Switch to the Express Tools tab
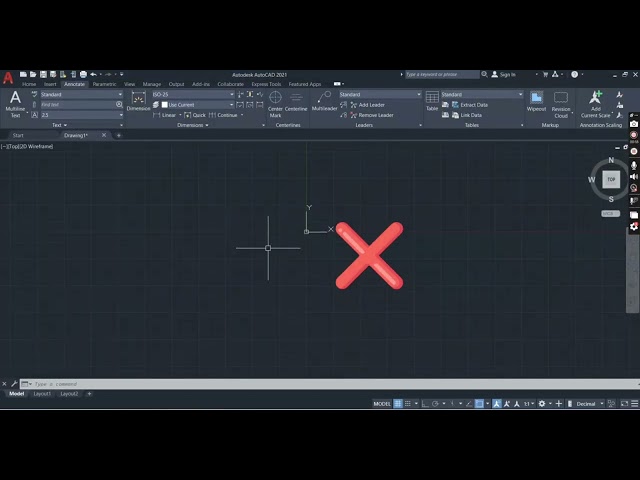Image resolution: width=640 pixels, height=480 pixels. [266, 84]
